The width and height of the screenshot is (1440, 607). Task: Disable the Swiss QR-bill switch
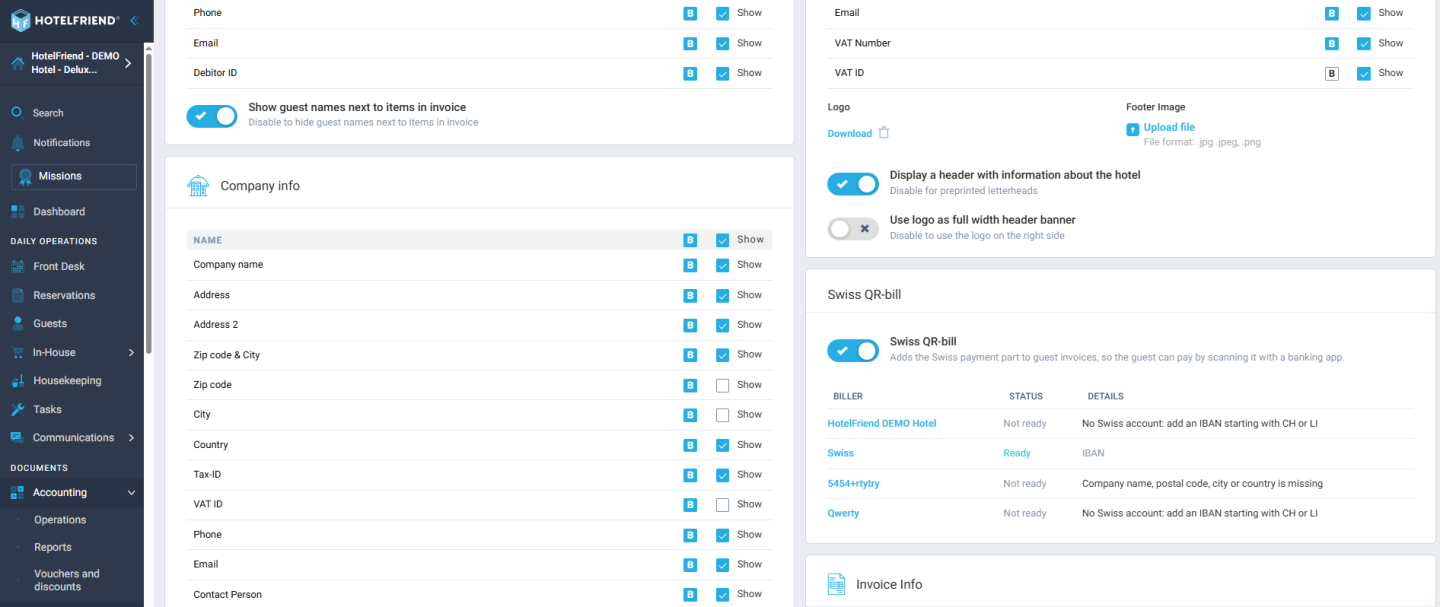tap(853, 351)
